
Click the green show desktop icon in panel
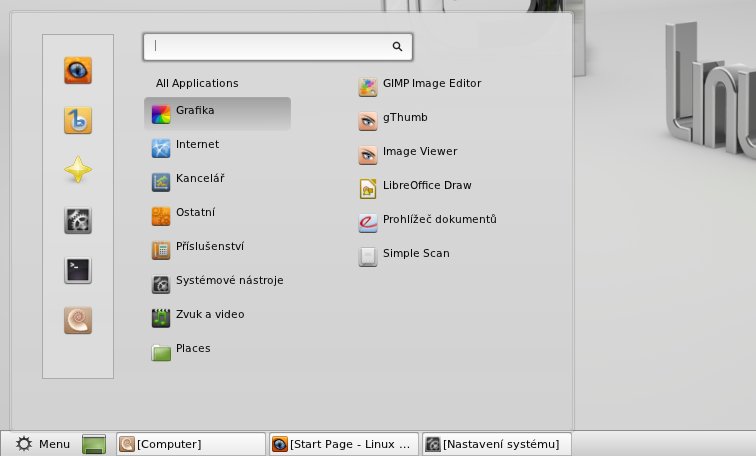(94, 444)
